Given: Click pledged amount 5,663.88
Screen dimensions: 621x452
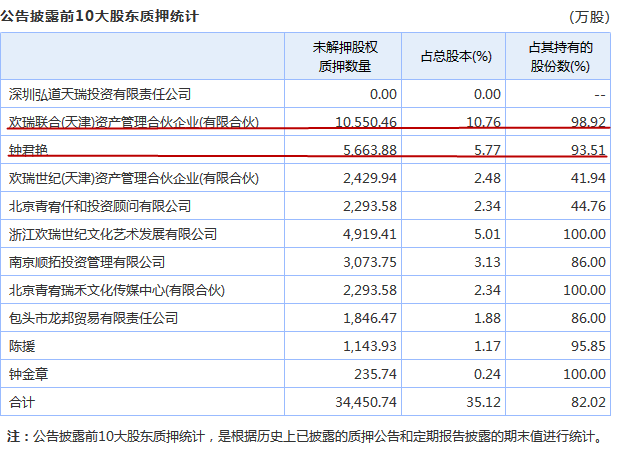Looking at the screenshot, I should pos(370,150).
